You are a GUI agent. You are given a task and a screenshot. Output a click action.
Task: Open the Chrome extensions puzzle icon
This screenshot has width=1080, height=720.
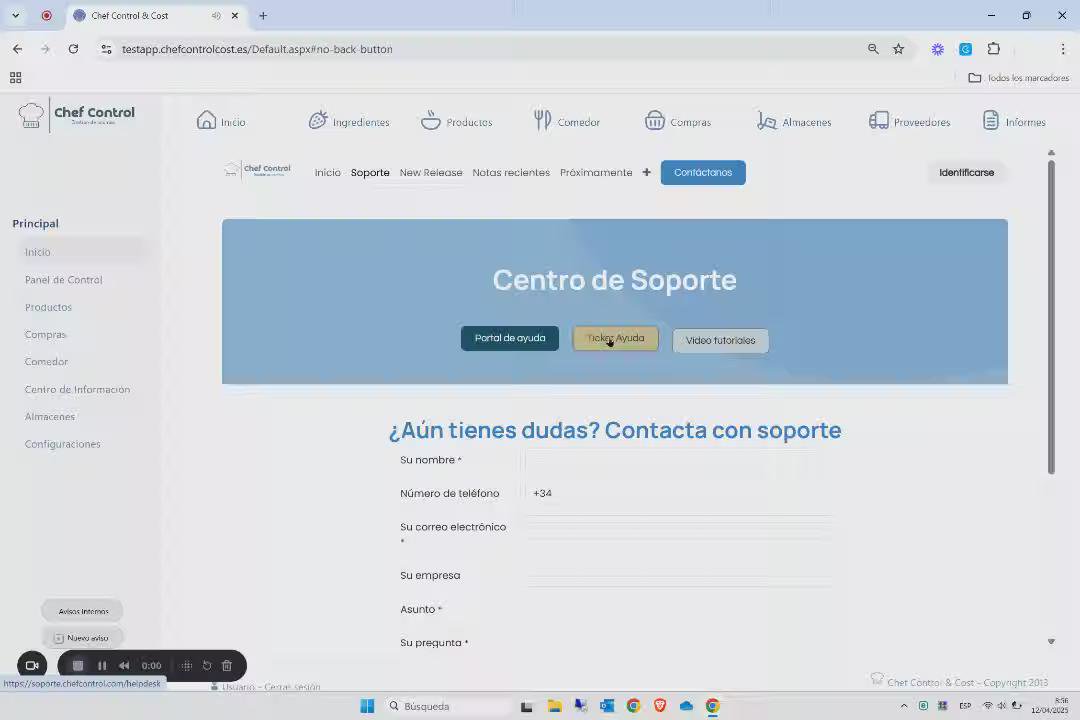click(x=993, y=49)
